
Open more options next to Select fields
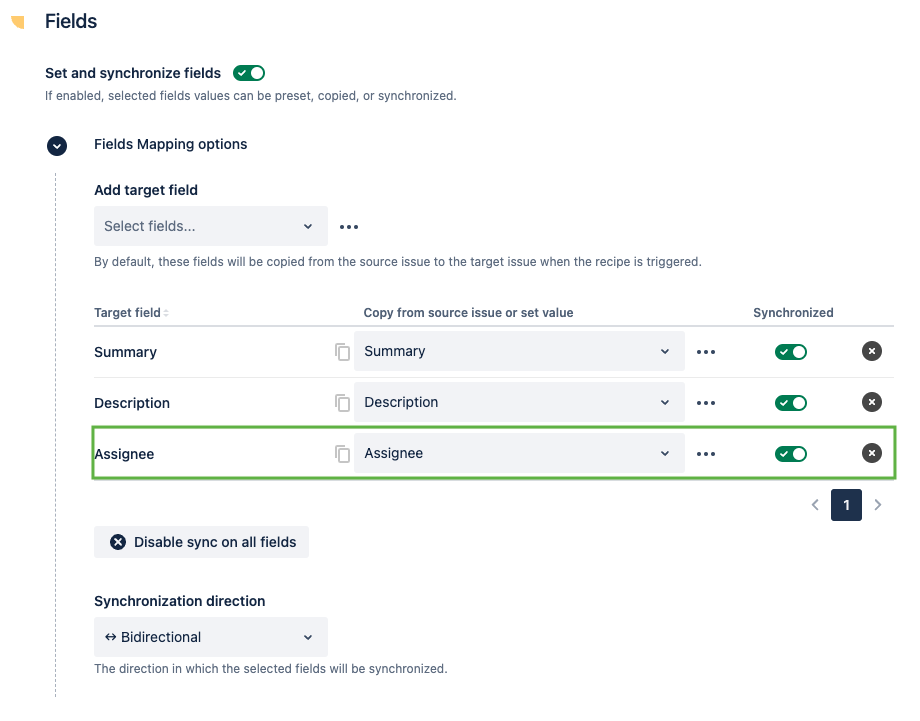pos(348,227)
